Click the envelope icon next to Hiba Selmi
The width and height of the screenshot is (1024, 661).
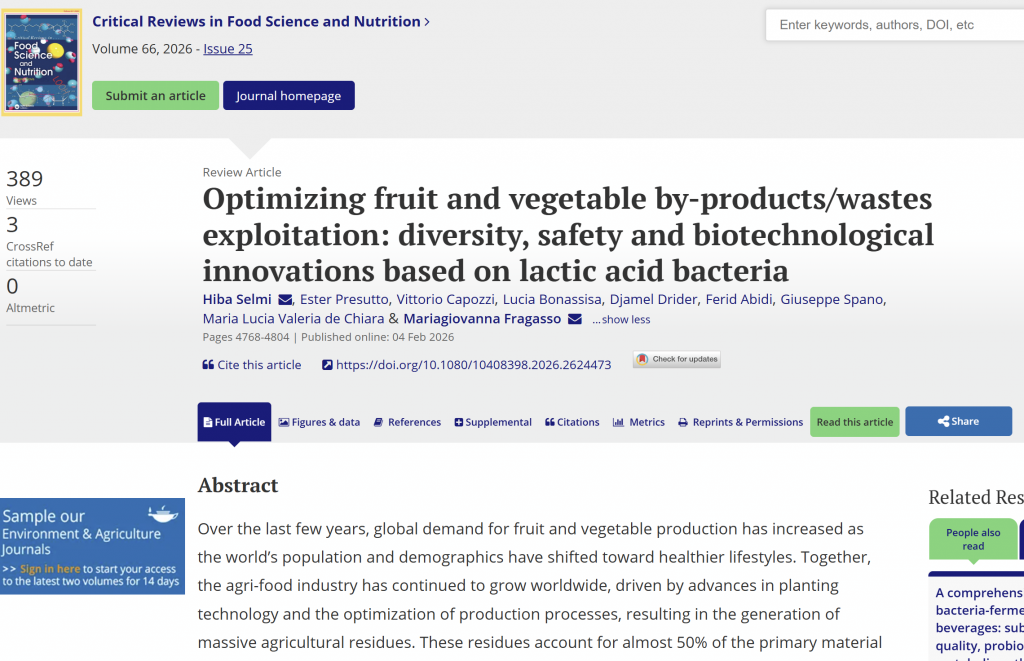(285, 300)
